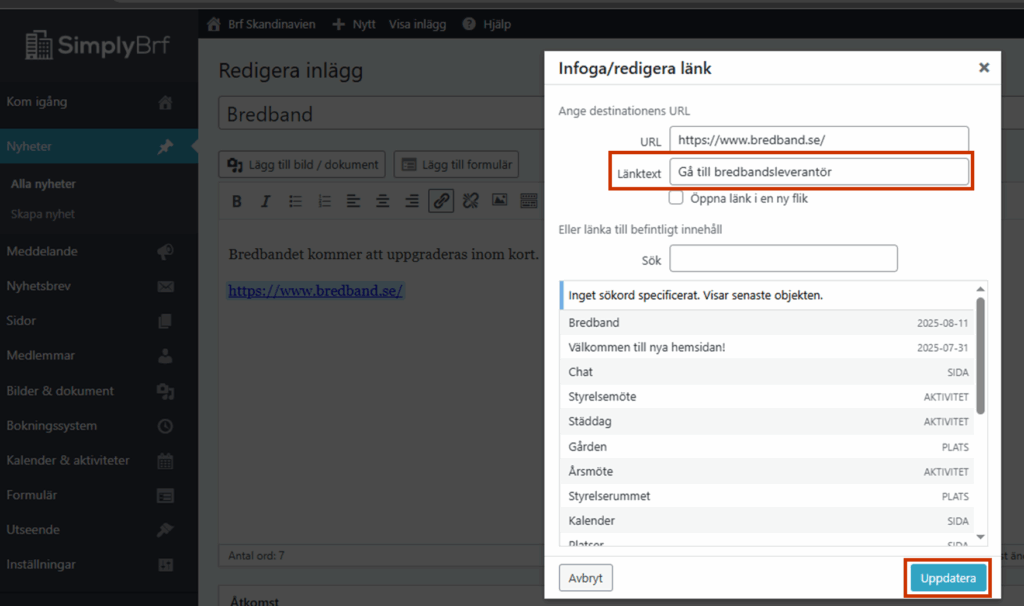Viewport: 1024px width, 606px height.
Task: Click the insert/edit link chain icon
Action: point(441,200)
